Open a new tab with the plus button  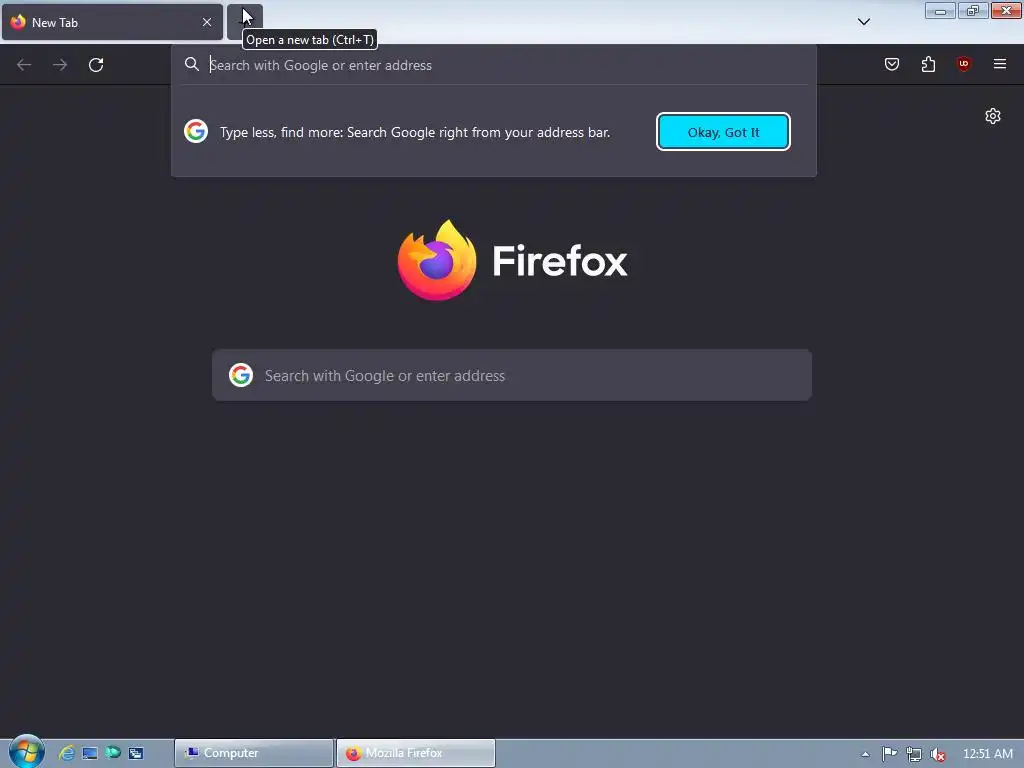(x=245, y=22)
